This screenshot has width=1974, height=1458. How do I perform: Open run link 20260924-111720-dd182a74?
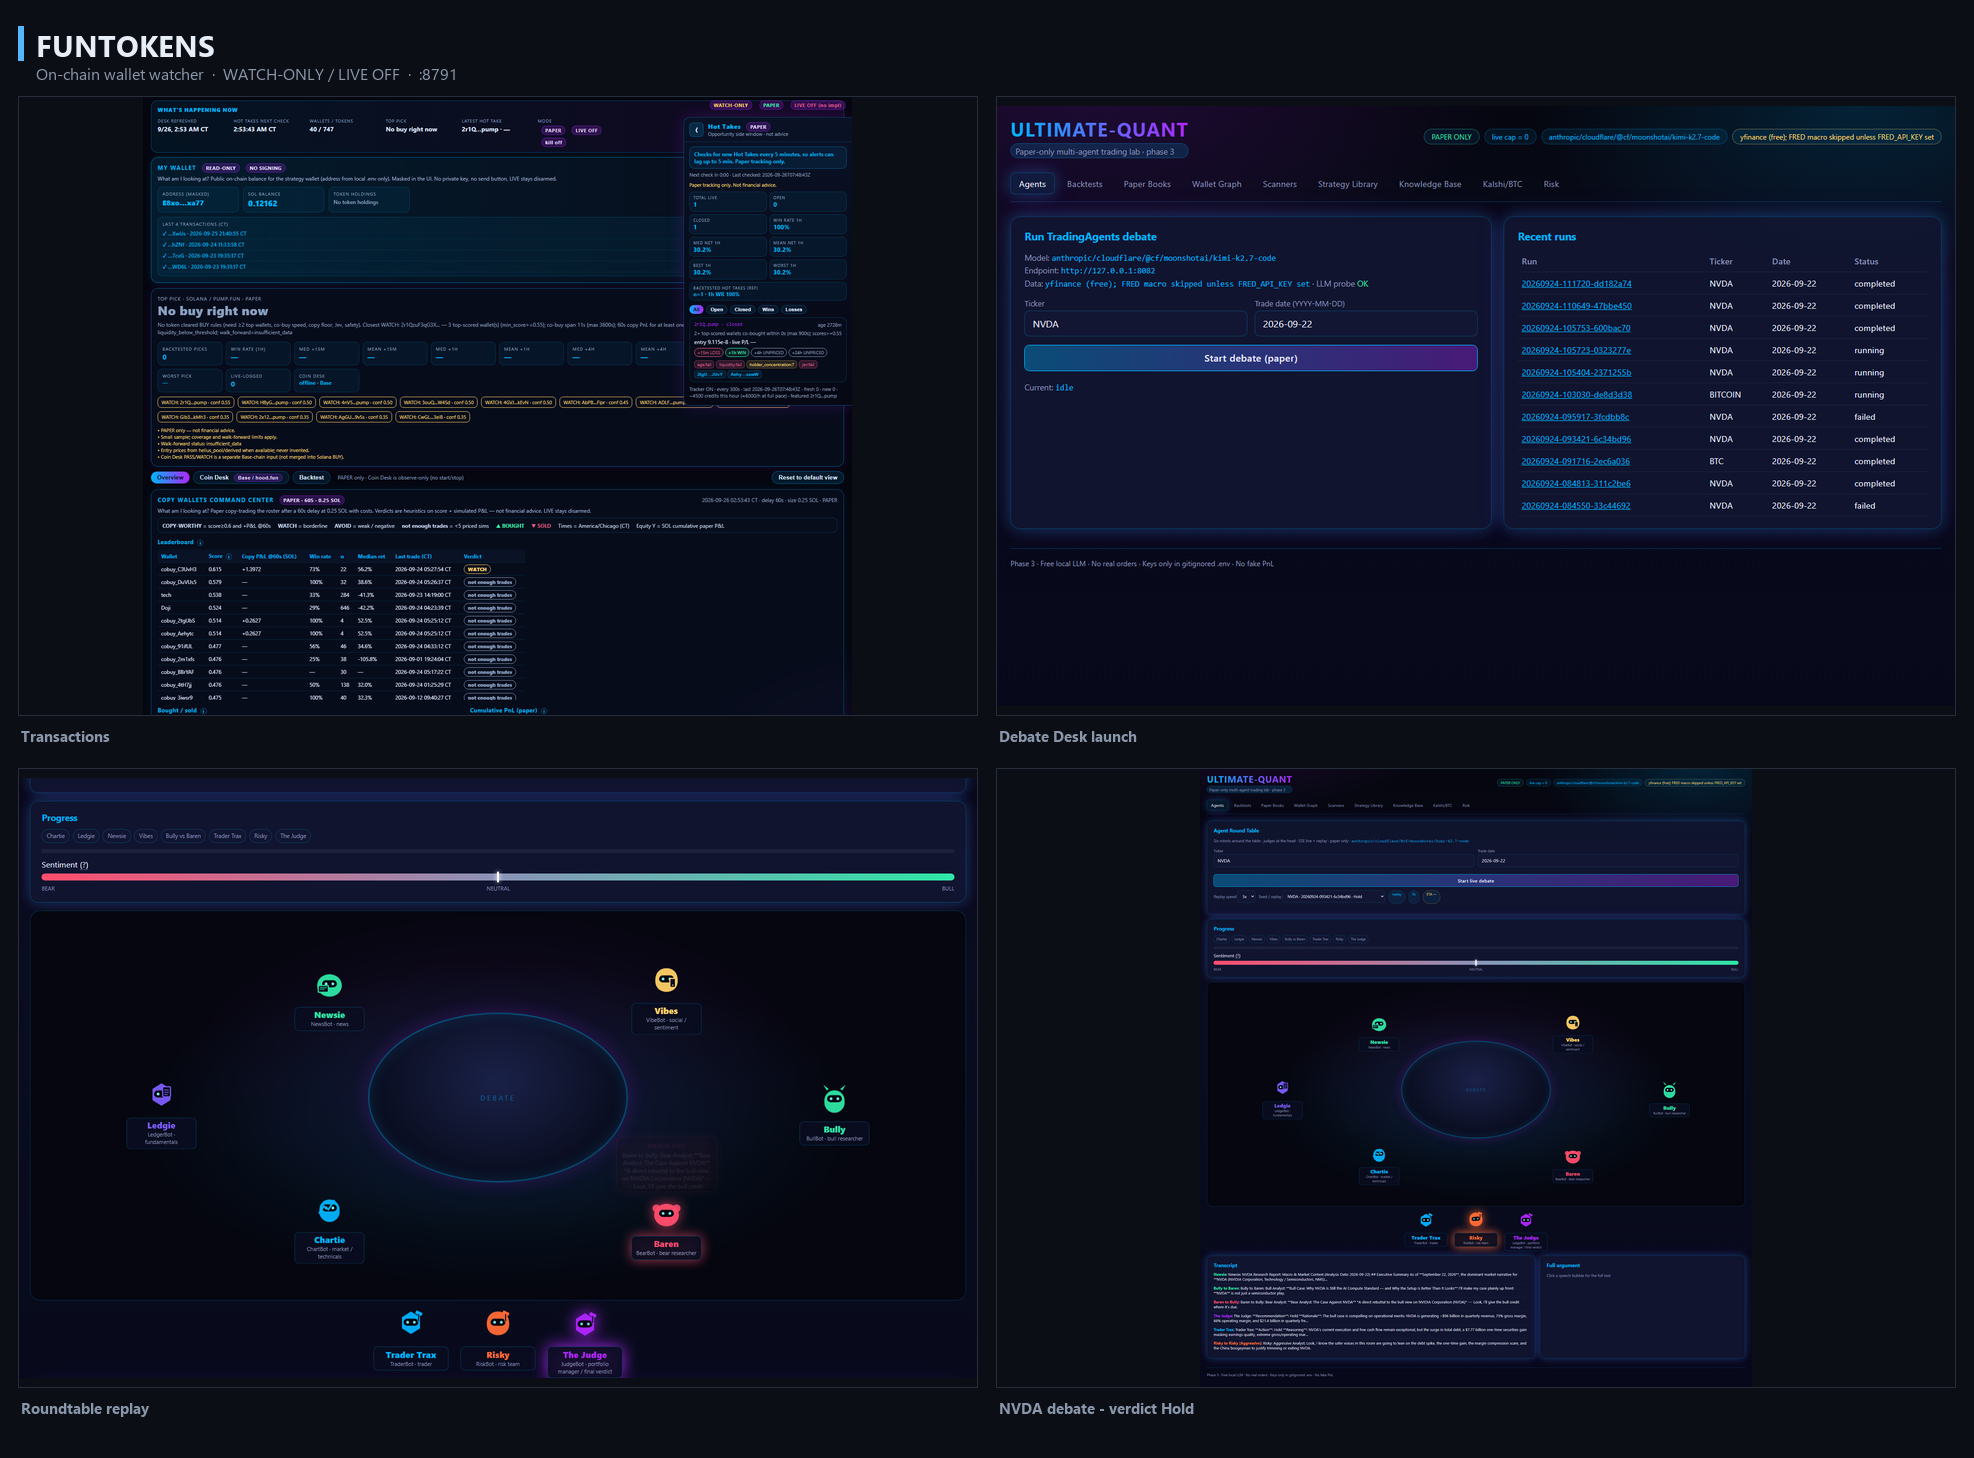[1576, 284]
